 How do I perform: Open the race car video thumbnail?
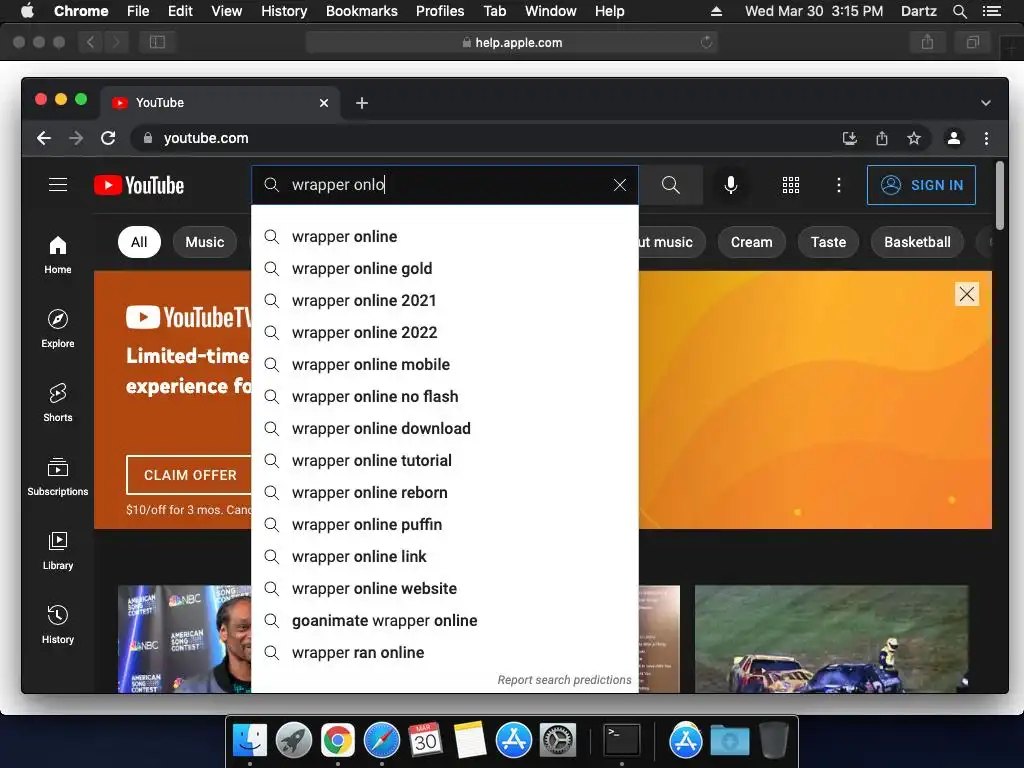coord(831,639)
